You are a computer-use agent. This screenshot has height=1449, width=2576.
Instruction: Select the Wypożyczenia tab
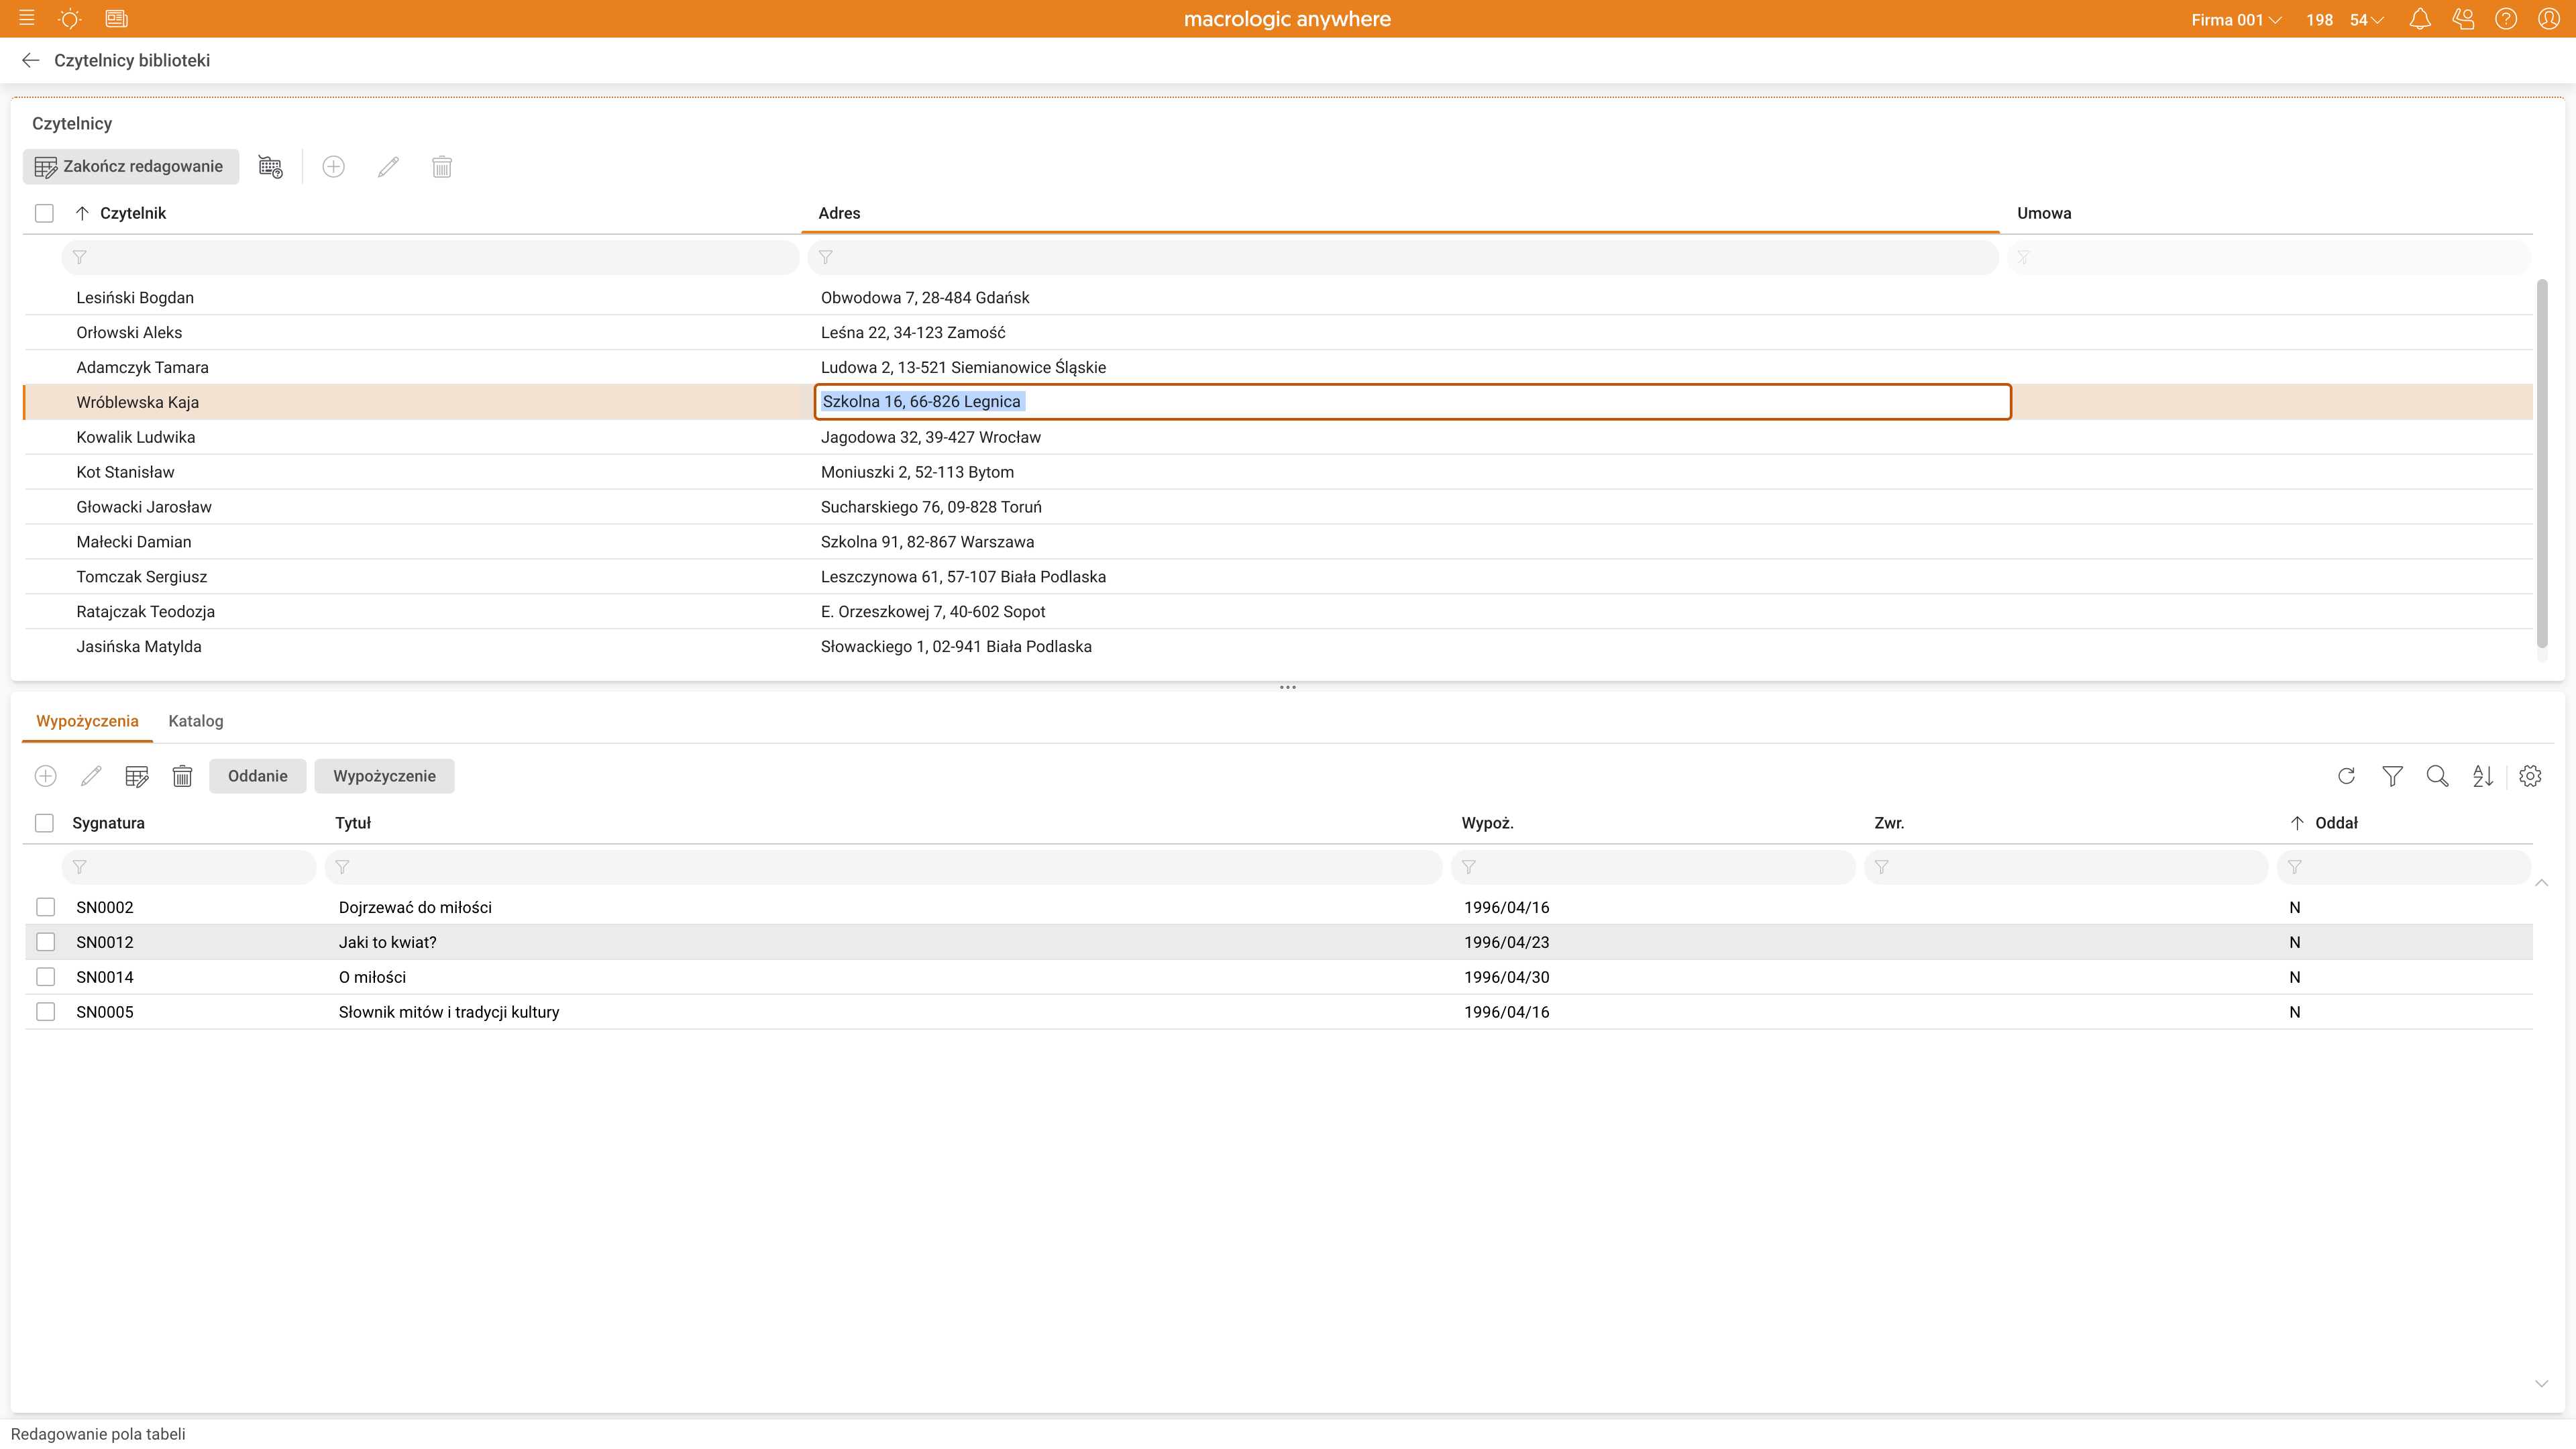pyautogui.click(x=87, y=721)
